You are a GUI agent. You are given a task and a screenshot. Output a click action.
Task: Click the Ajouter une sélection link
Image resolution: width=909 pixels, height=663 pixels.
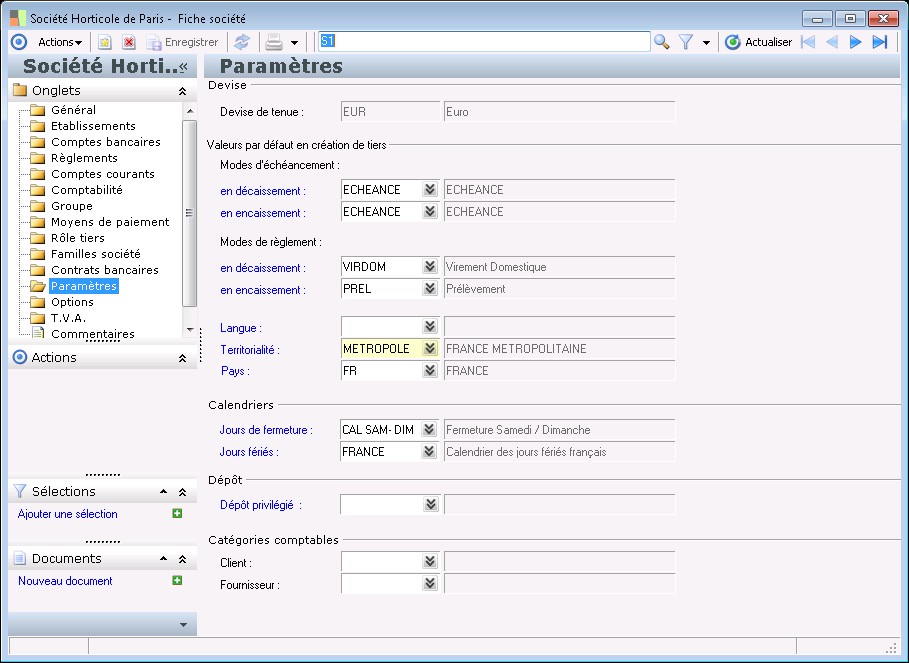pyautogui.click(x=68, y=514)
